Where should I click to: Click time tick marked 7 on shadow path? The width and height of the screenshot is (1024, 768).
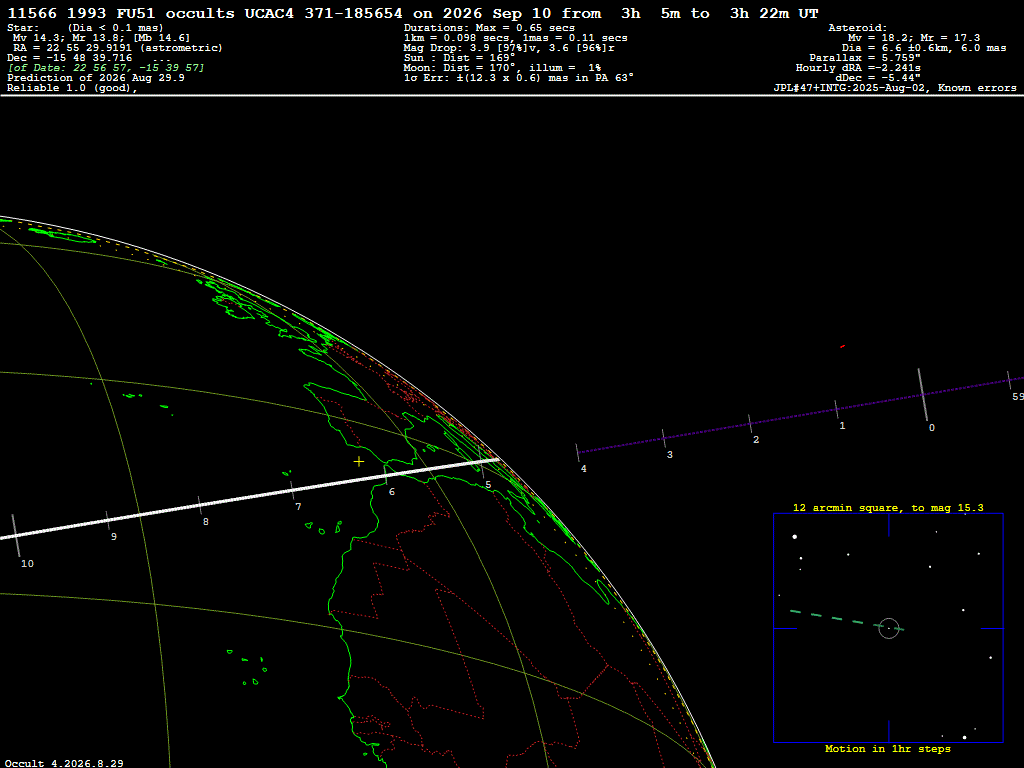click(x=292, y=490)
